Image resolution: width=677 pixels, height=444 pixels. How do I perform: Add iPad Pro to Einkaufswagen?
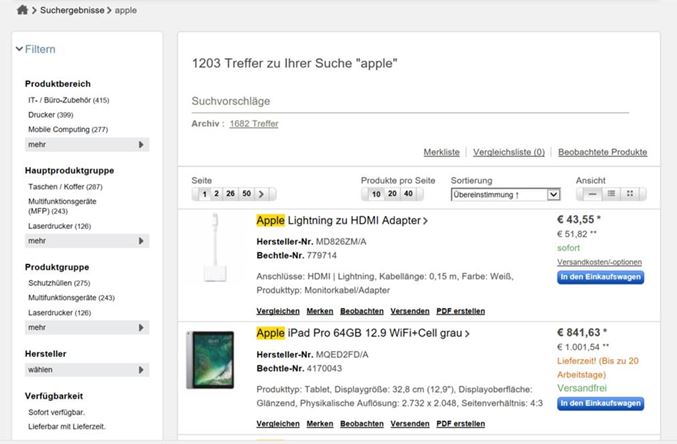click(601, 403)
